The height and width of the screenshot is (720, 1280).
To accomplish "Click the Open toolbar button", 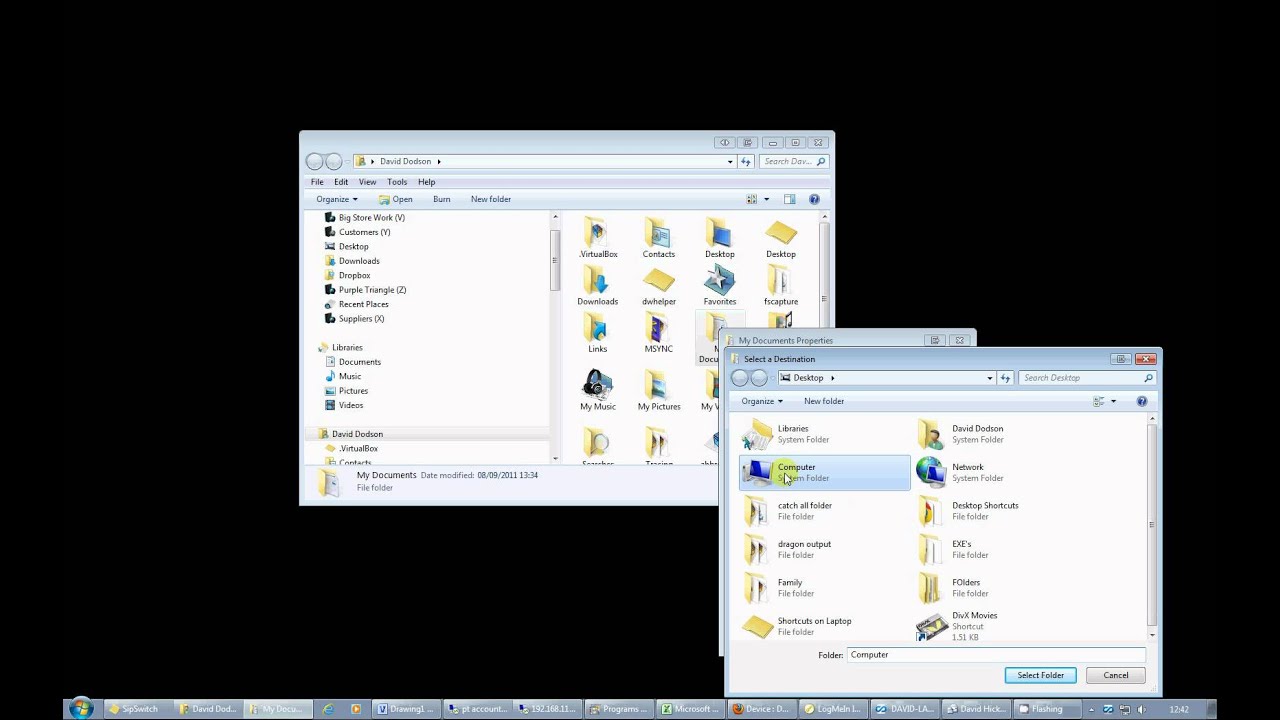I will (x=396, y=199).
